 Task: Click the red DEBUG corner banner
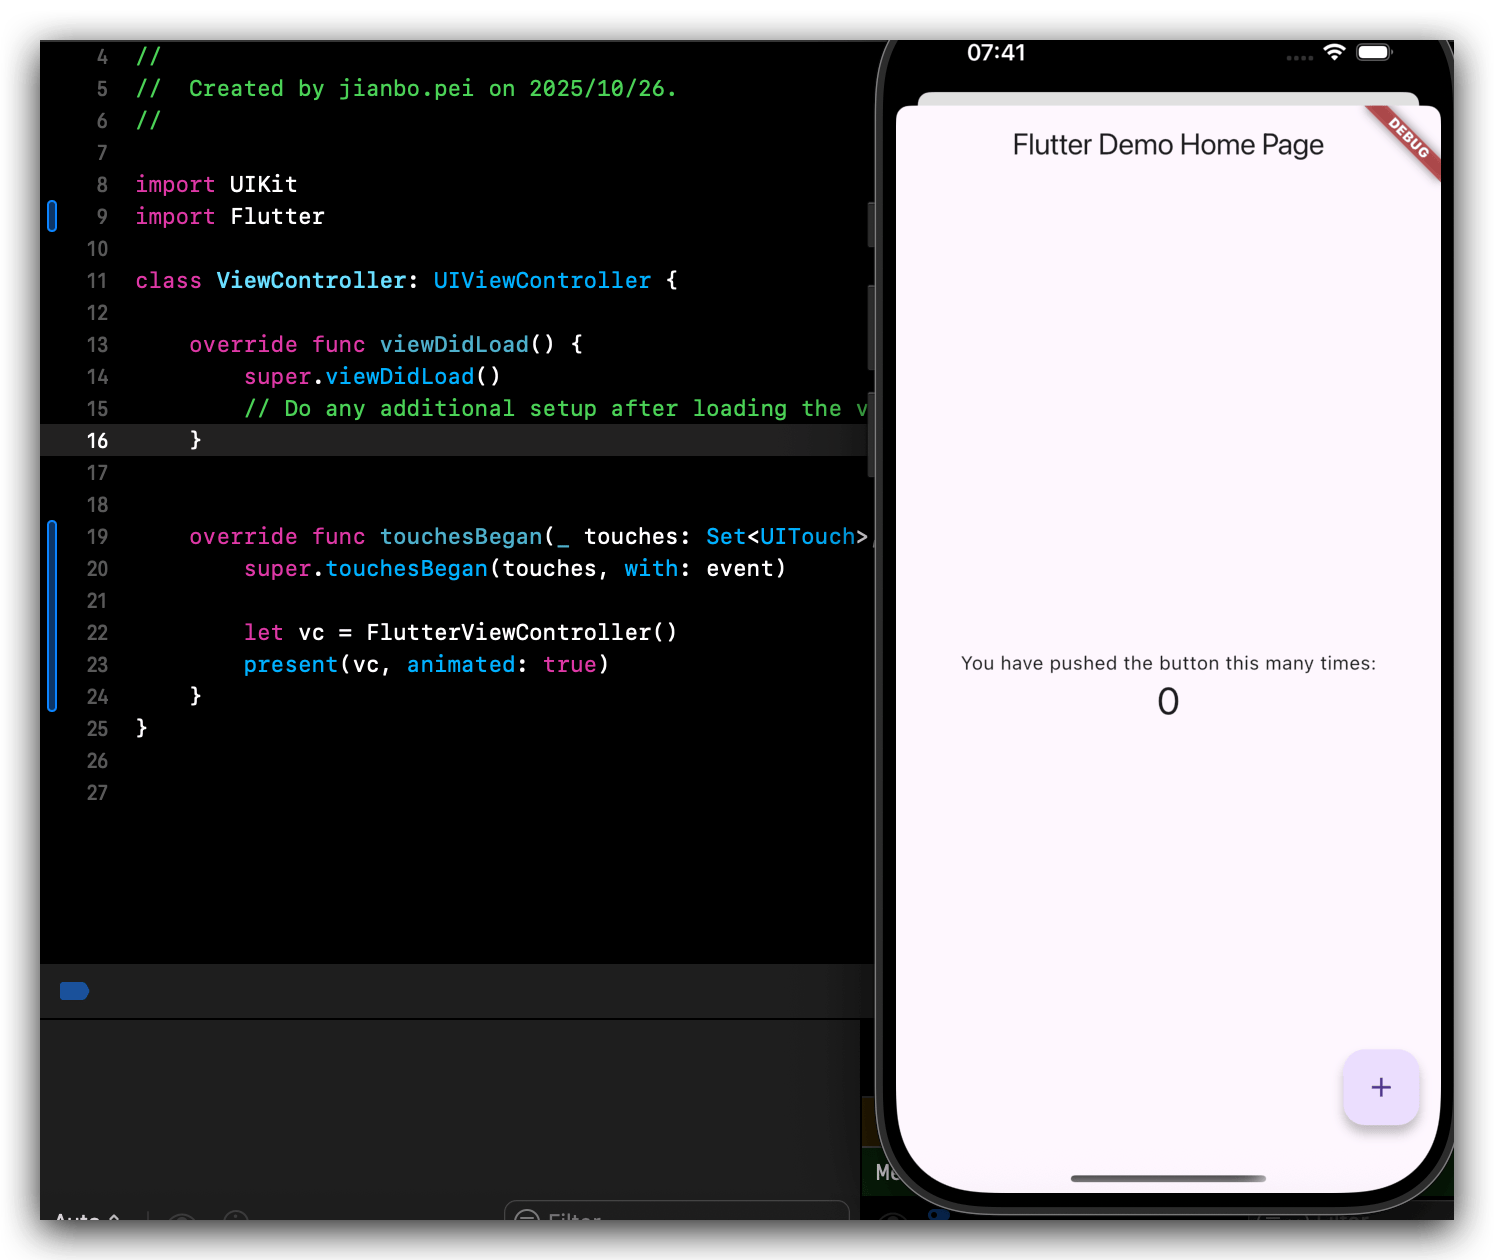[1410, 139]
